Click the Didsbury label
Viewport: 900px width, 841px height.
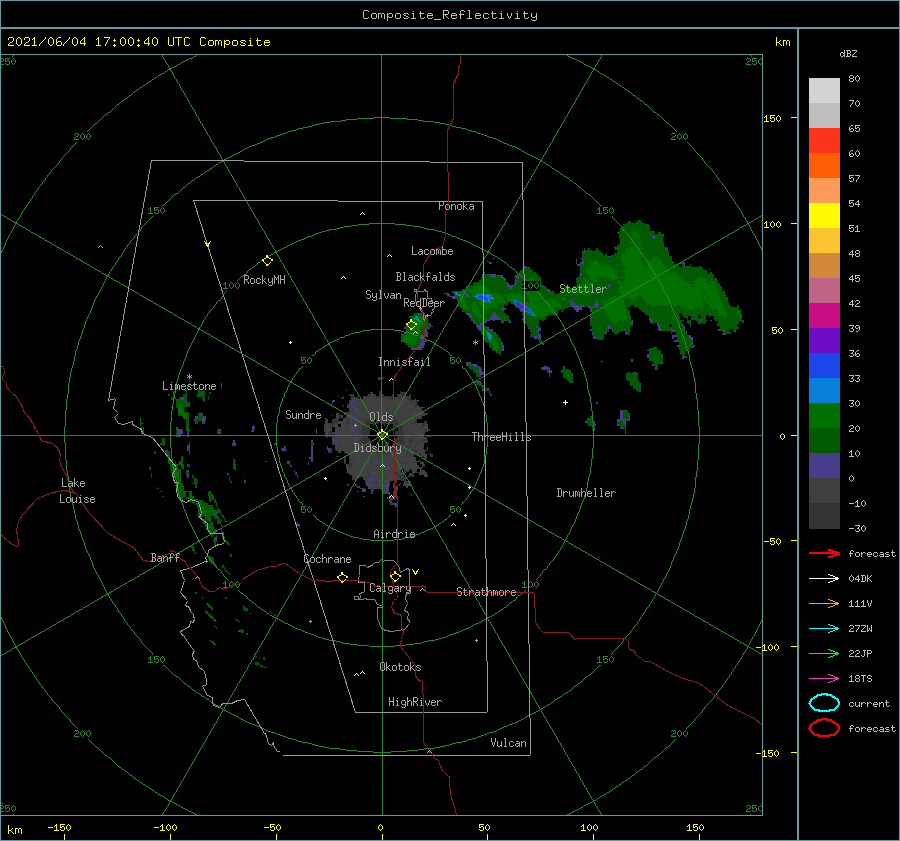[x=377, y=448]
